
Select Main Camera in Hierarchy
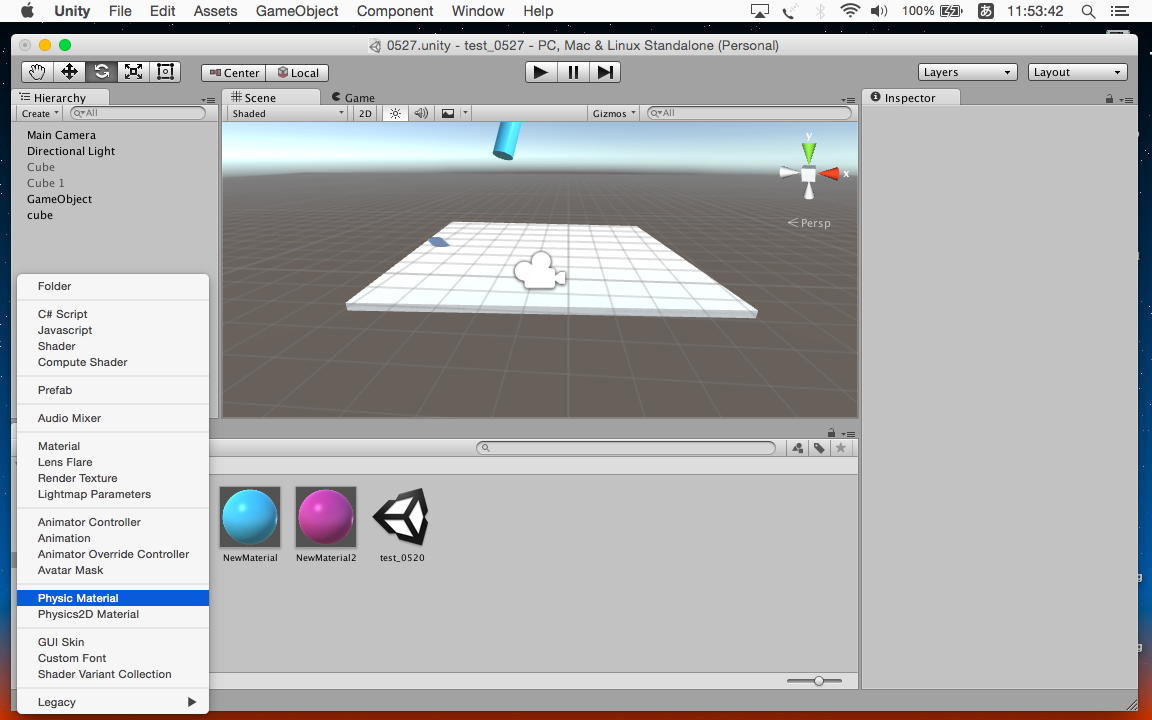coord(61,135)
